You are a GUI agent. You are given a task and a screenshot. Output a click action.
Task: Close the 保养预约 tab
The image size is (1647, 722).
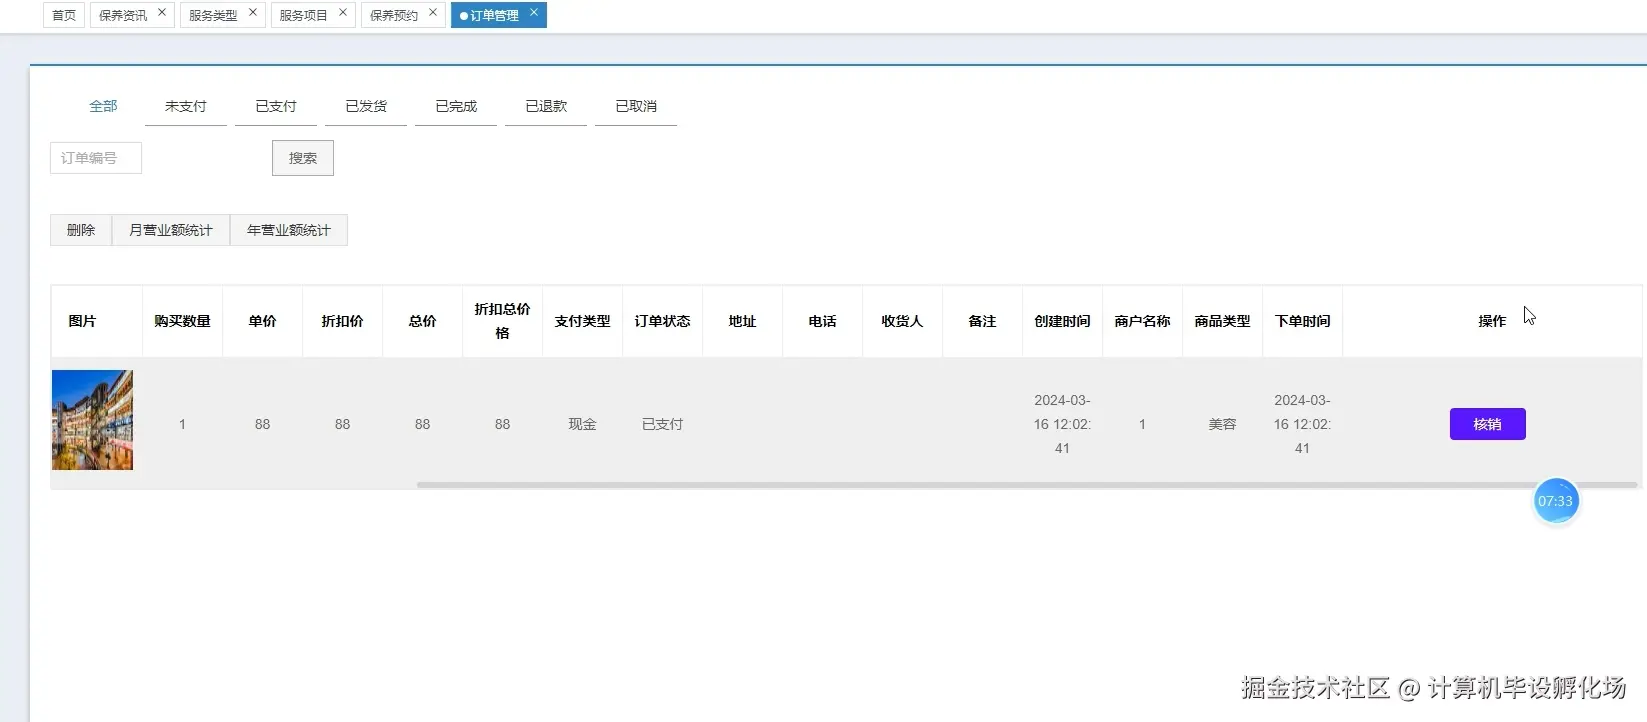click(x=433, y=13)
